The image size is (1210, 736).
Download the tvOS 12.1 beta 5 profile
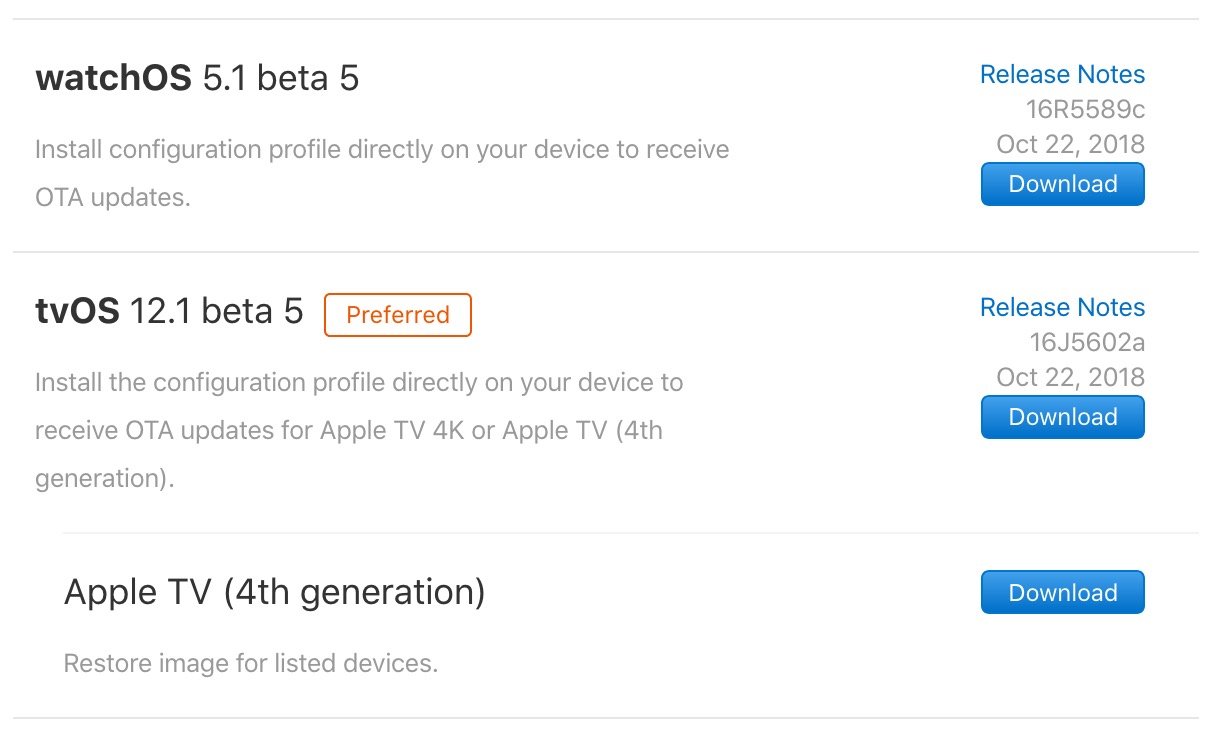[1062, 417]
